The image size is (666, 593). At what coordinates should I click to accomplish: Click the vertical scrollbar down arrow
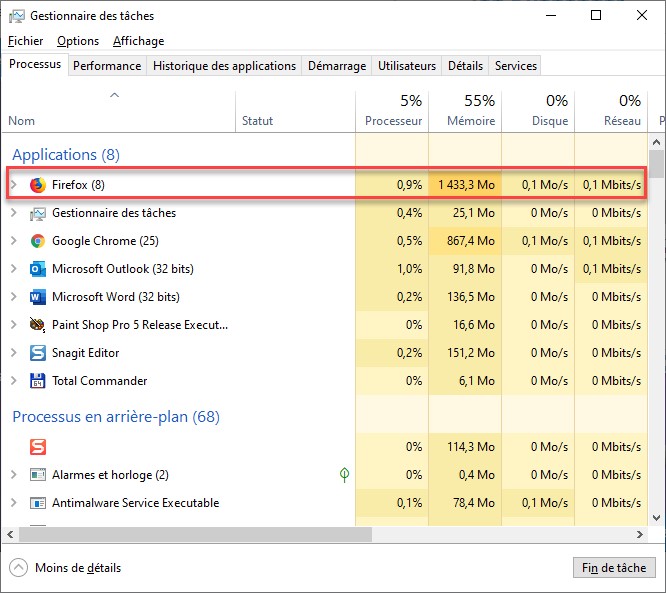pos(656,518)
